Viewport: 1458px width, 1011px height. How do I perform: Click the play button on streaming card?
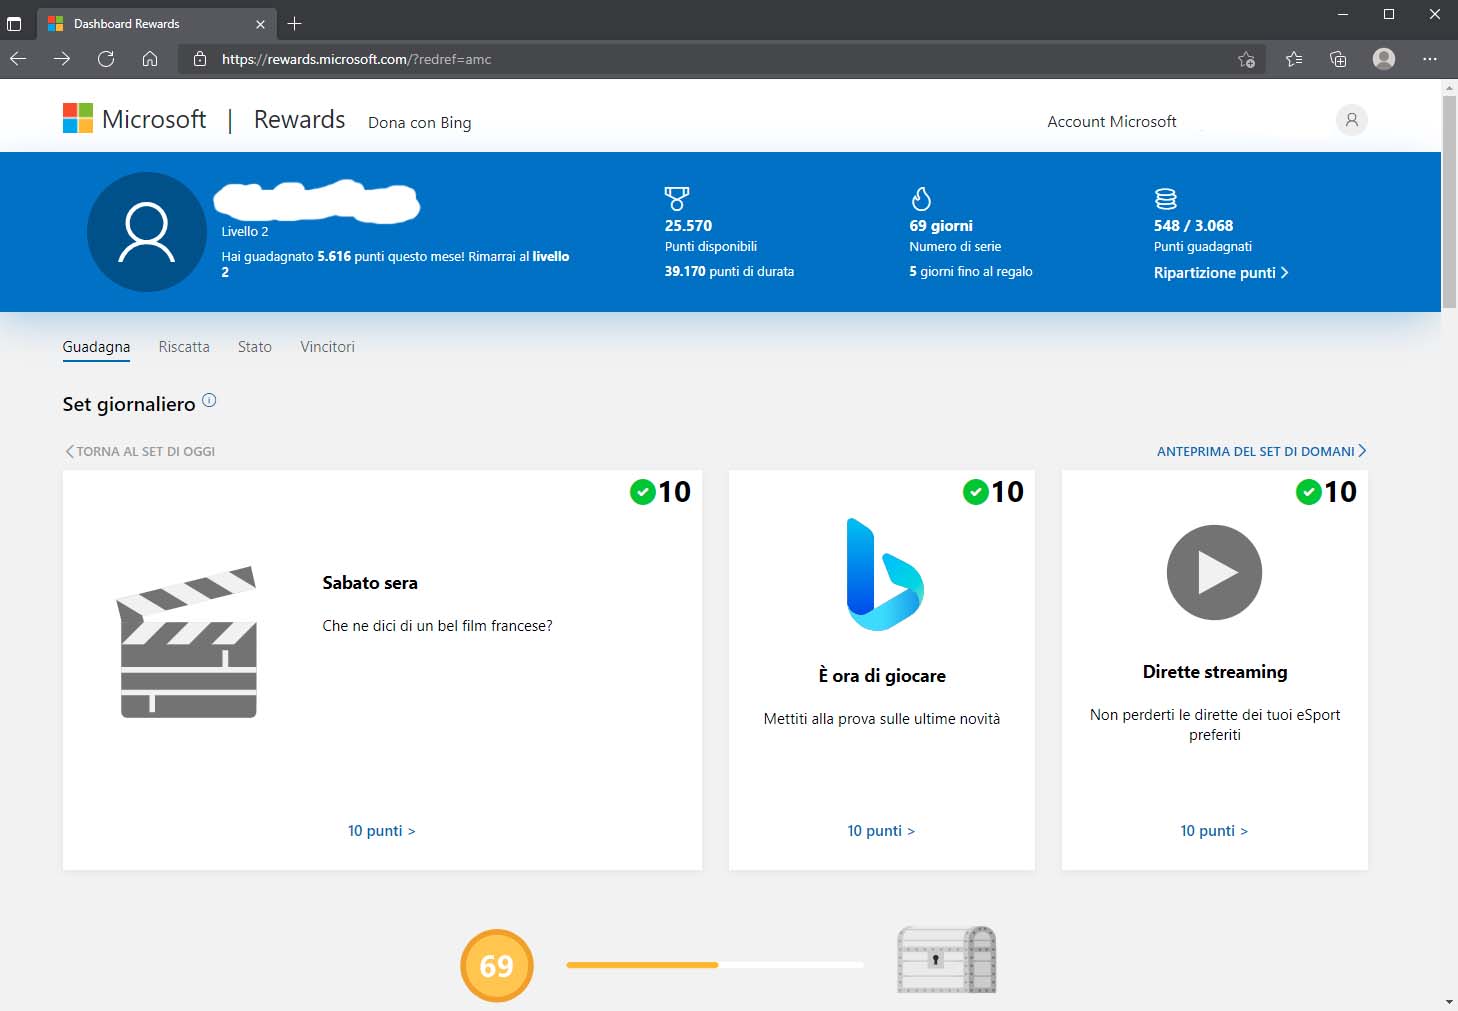point(1214,572)
